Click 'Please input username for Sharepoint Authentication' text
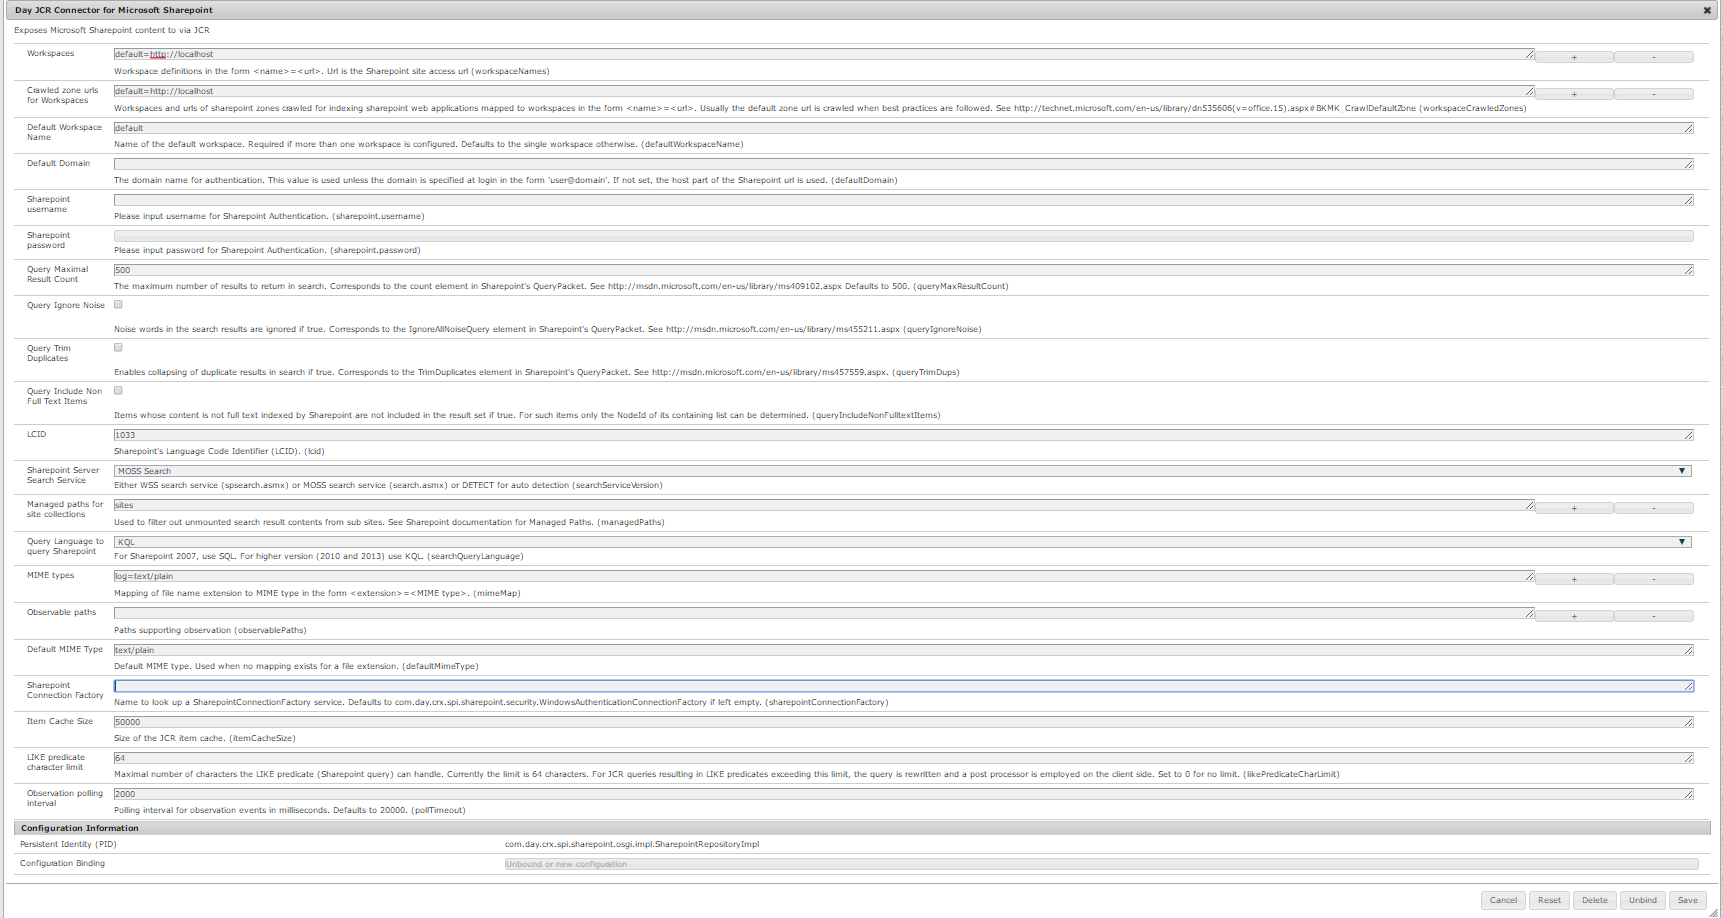 pyautogui.click(x=269, y=216)
